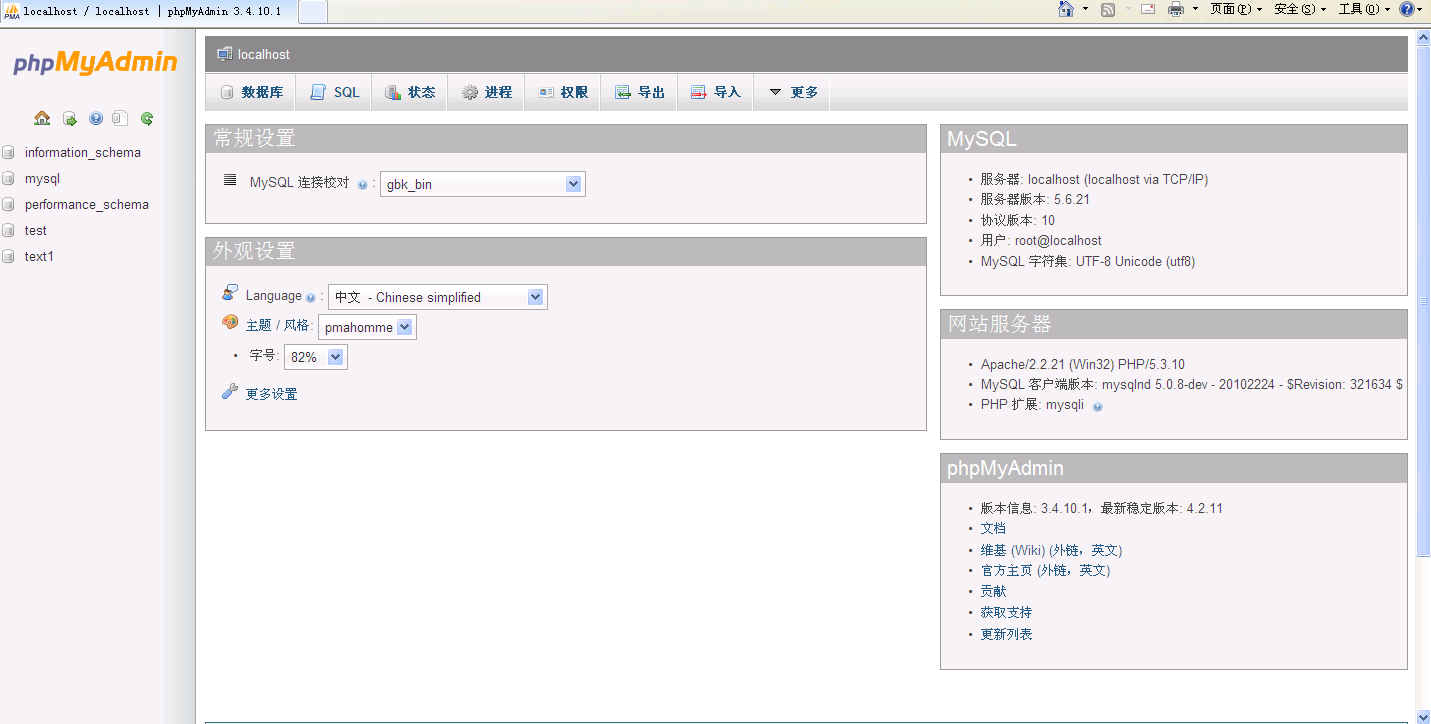Screen dimensions: 1431x724
Task: Open the browser 安全(S) menu dropdown
Action: pyautogui.click(x=1300, y=9)
